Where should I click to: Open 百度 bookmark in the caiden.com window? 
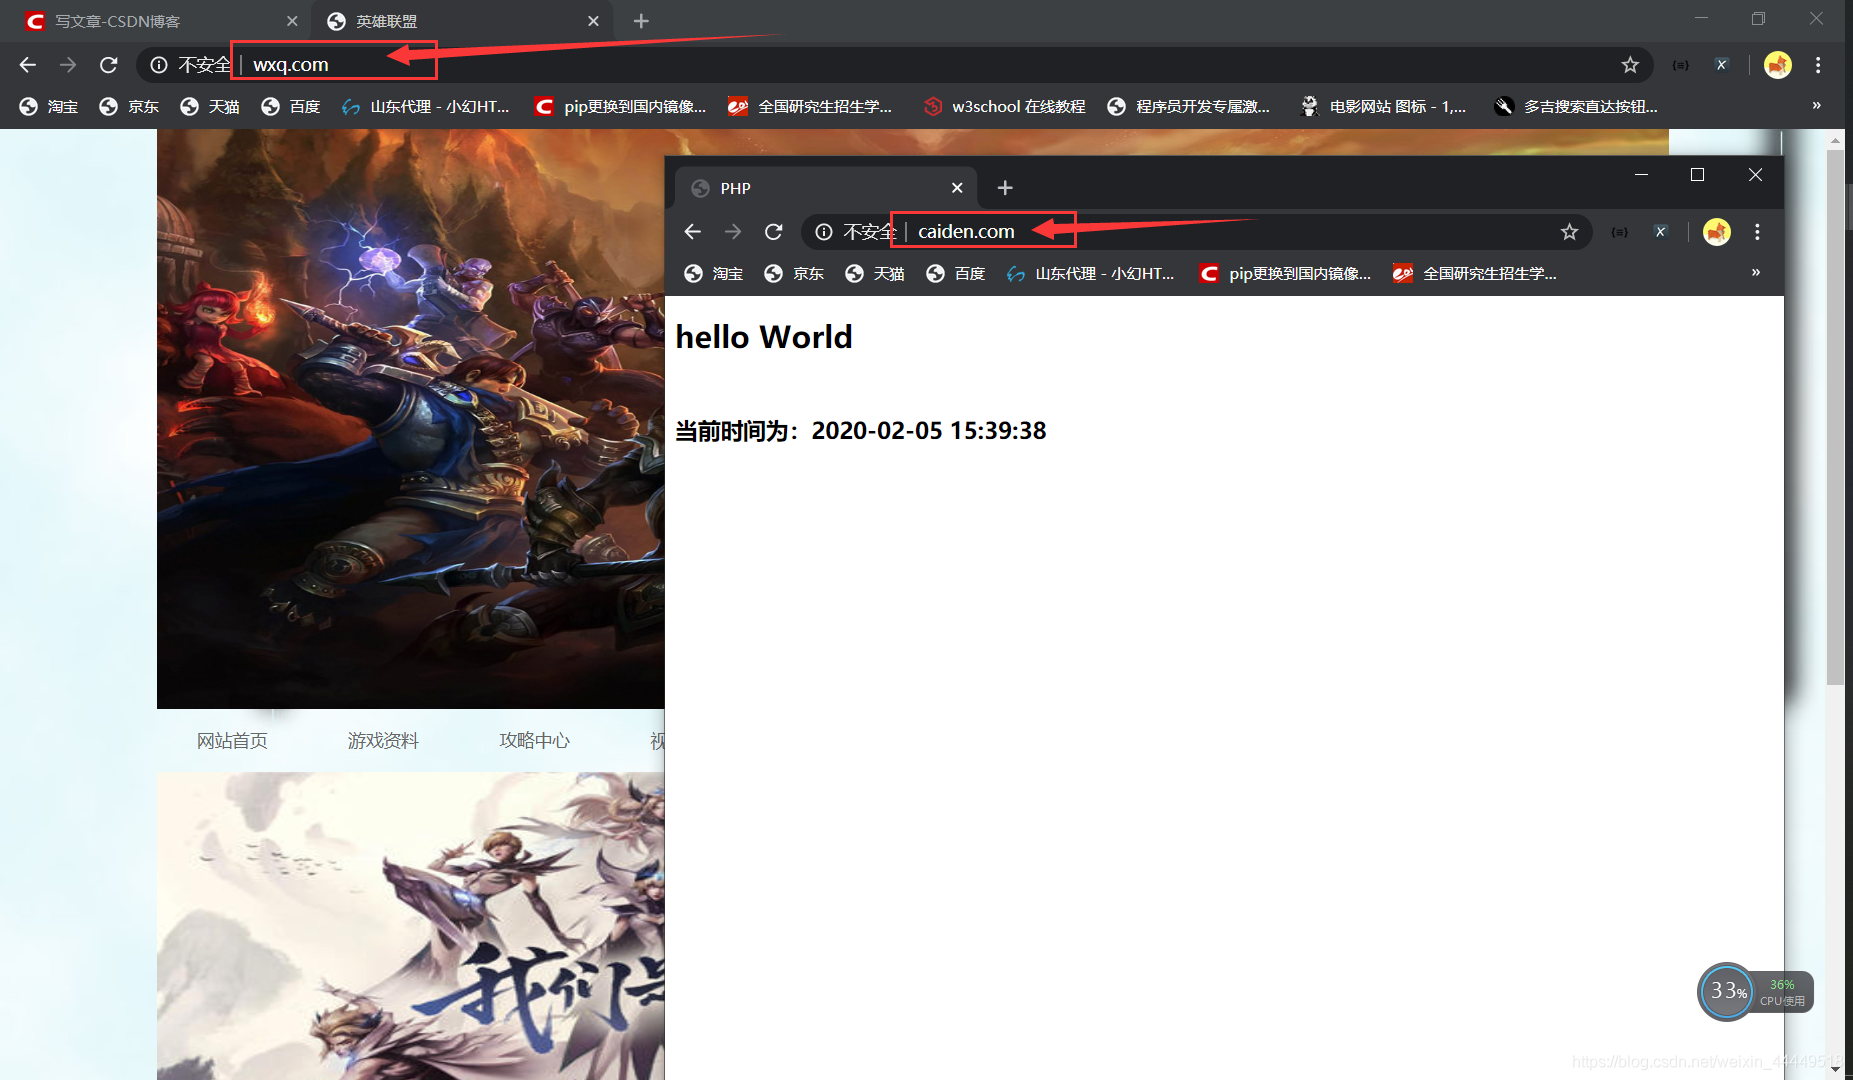[956, 274]
